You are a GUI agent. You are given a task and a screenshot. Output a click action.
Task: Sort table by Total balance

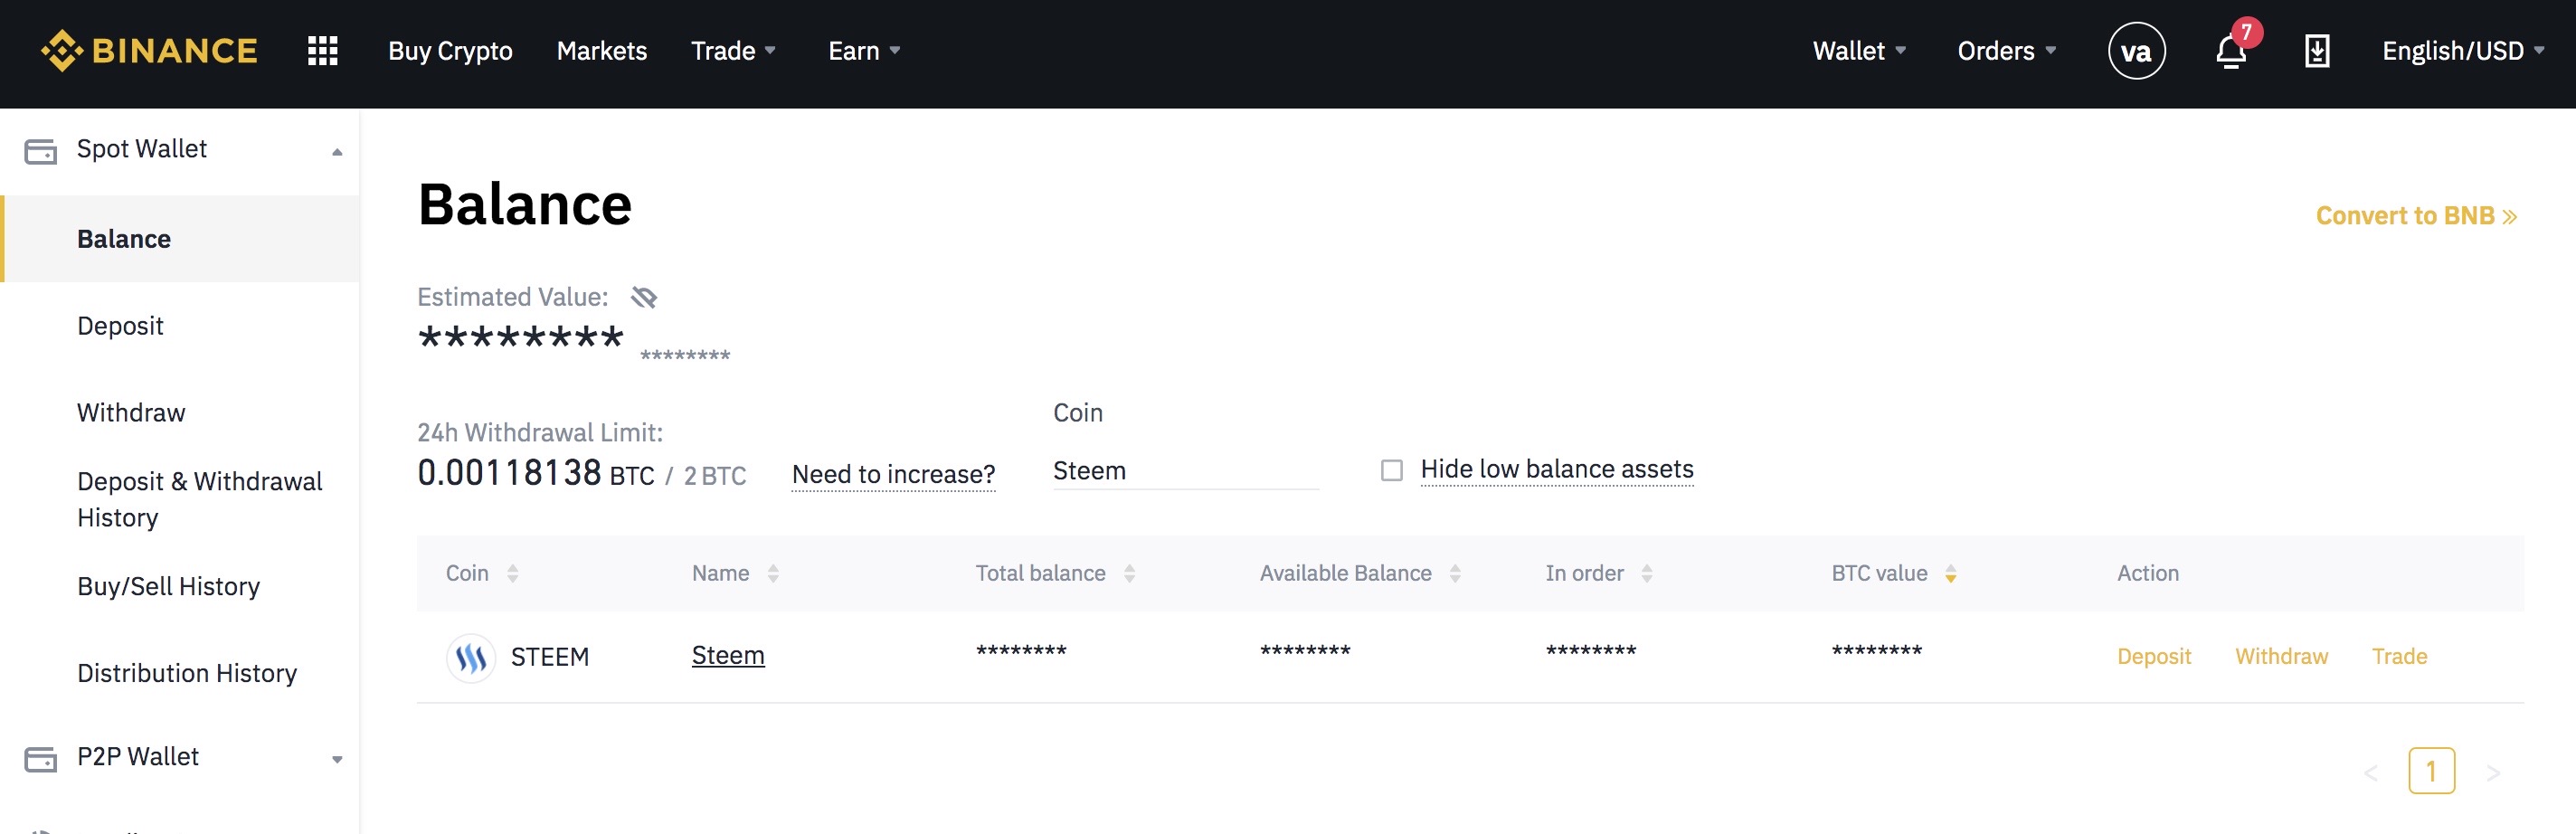coord(1129,574)
